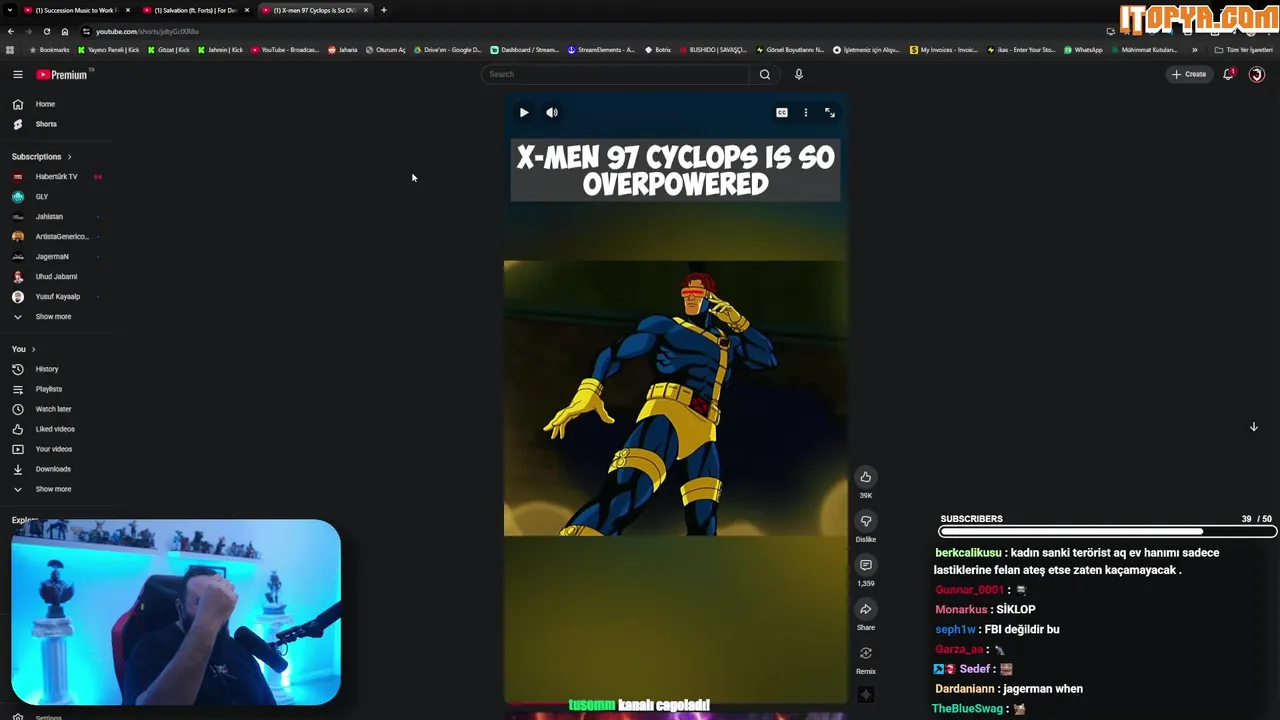
Task: Expand the Subscriptions section header
Action: point(41,156)
